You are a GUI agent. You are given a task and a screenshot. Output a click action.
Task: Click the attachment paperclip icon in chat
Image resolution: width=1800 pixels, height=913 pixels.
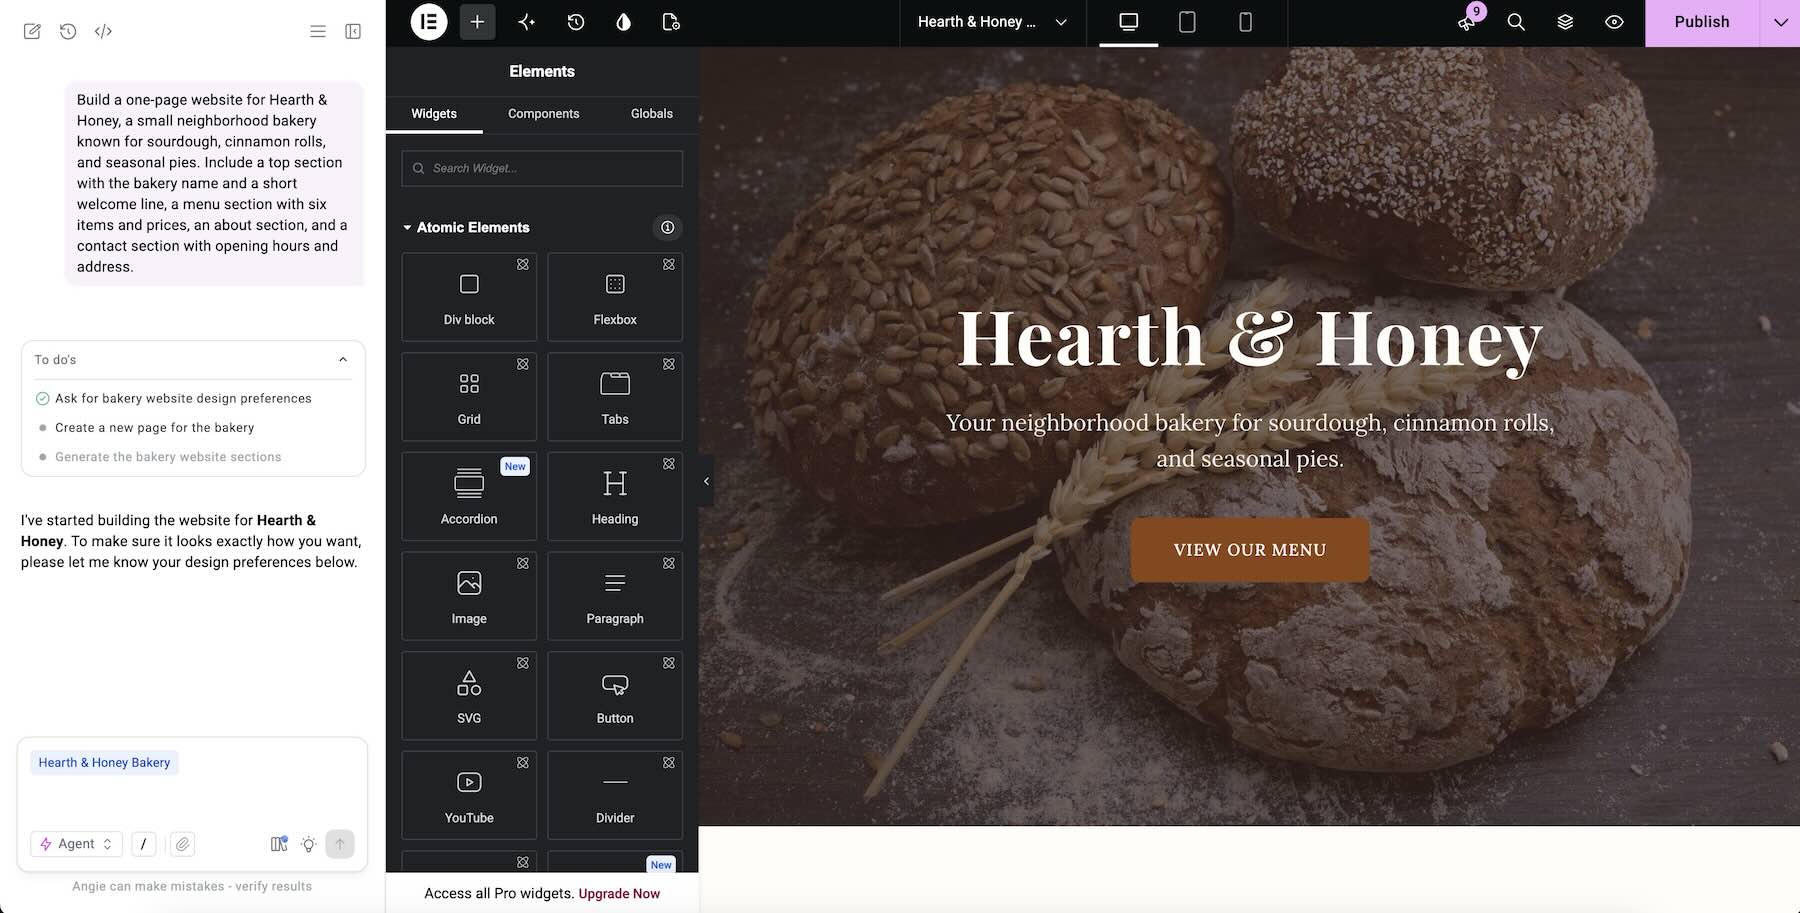point(182,844)
